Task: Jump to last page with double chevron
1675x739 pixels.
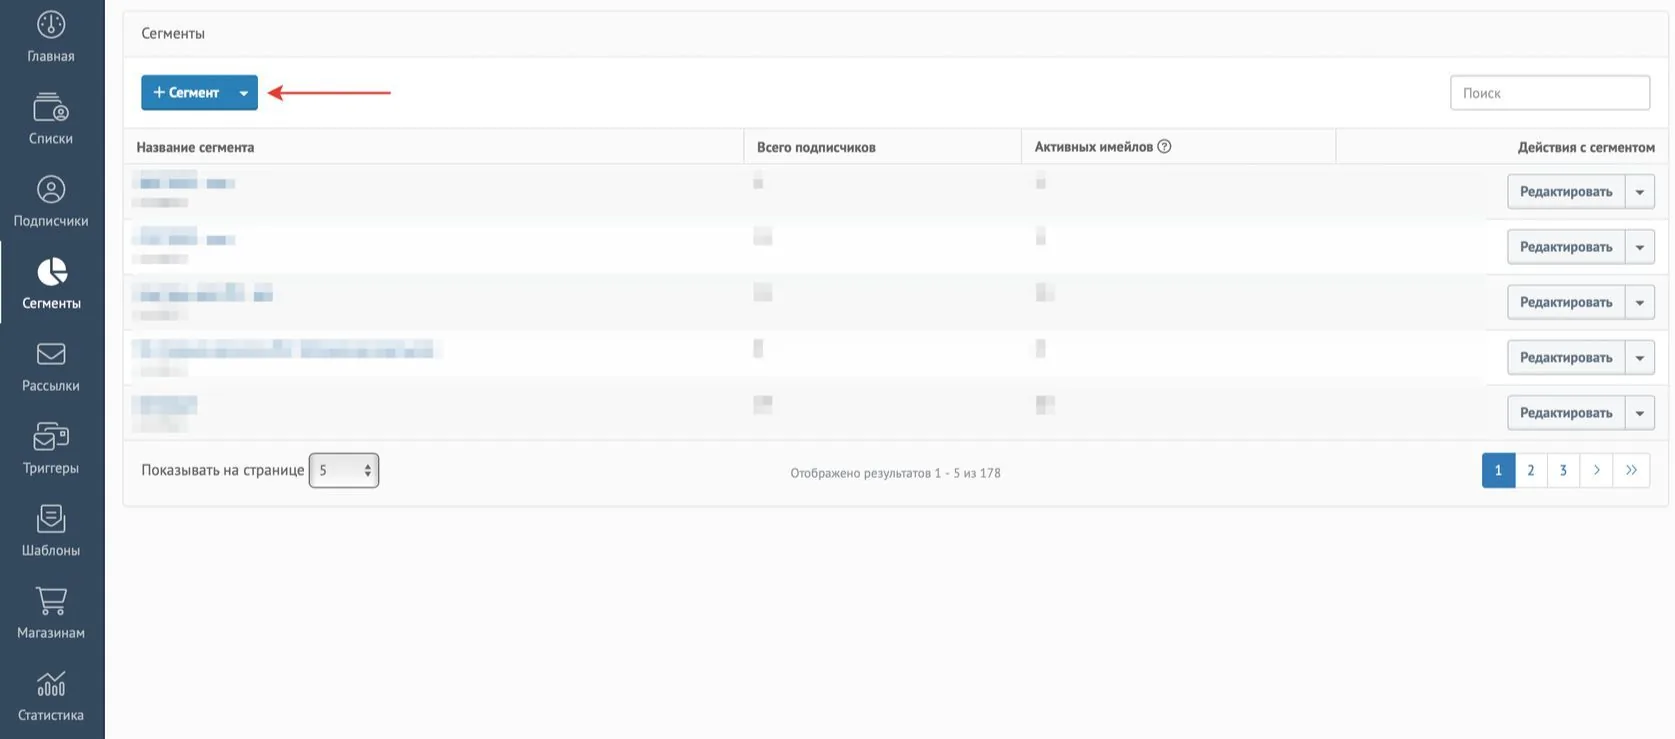Action: (1631, 470)
